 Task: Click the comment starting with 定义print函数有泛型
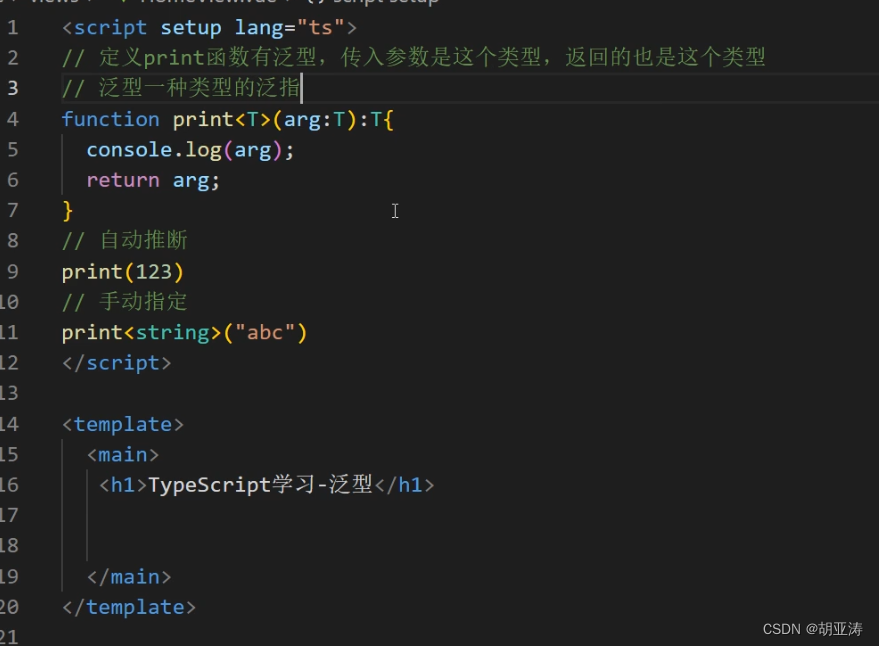pyautogui.click(x=413, y=57)
